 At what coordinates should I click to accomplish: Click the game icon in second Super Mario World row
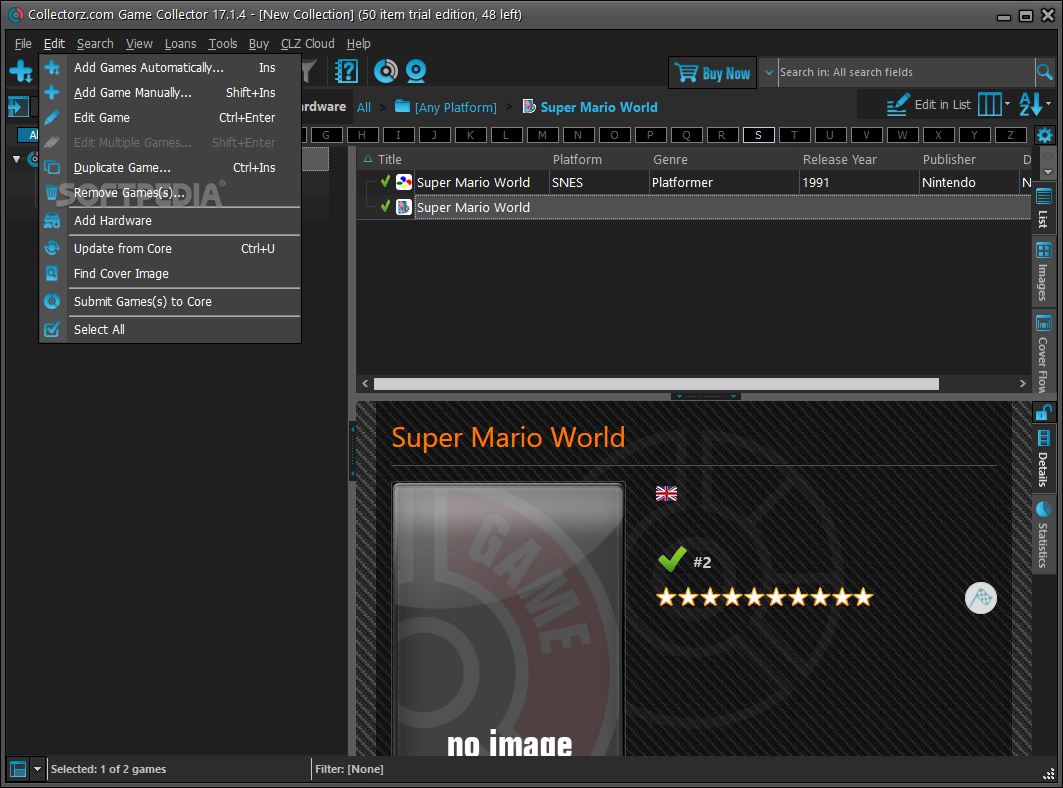point(404,207)
